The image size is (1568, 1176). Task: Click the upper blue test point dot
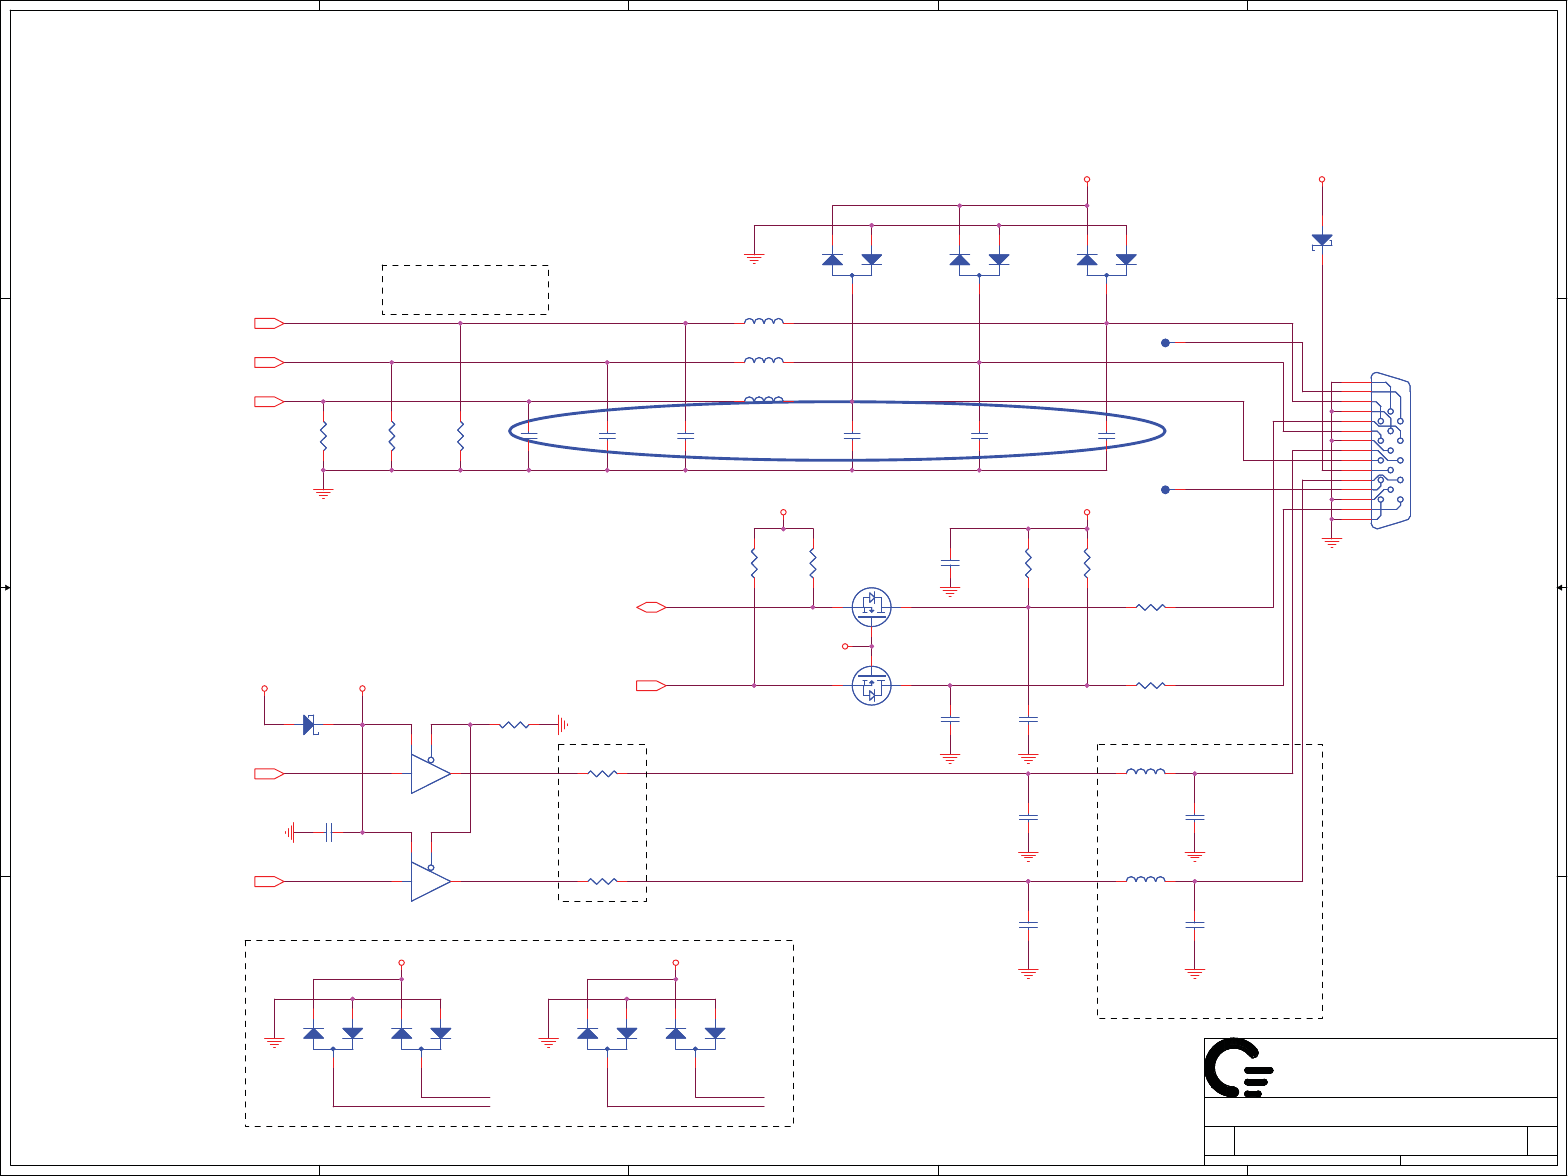tap(1165, 343)
